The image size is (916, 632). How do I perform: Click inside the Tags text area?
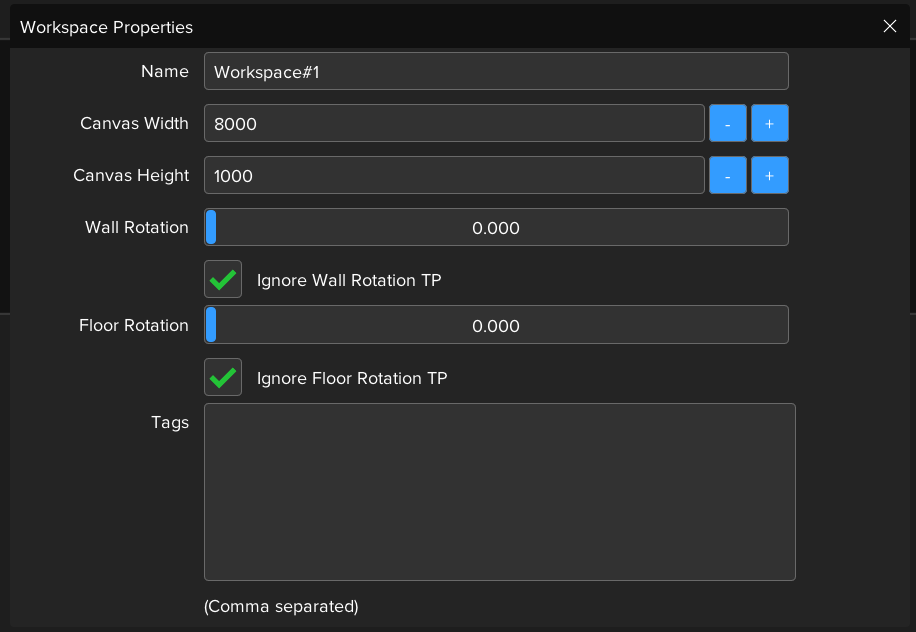(499, 491)
